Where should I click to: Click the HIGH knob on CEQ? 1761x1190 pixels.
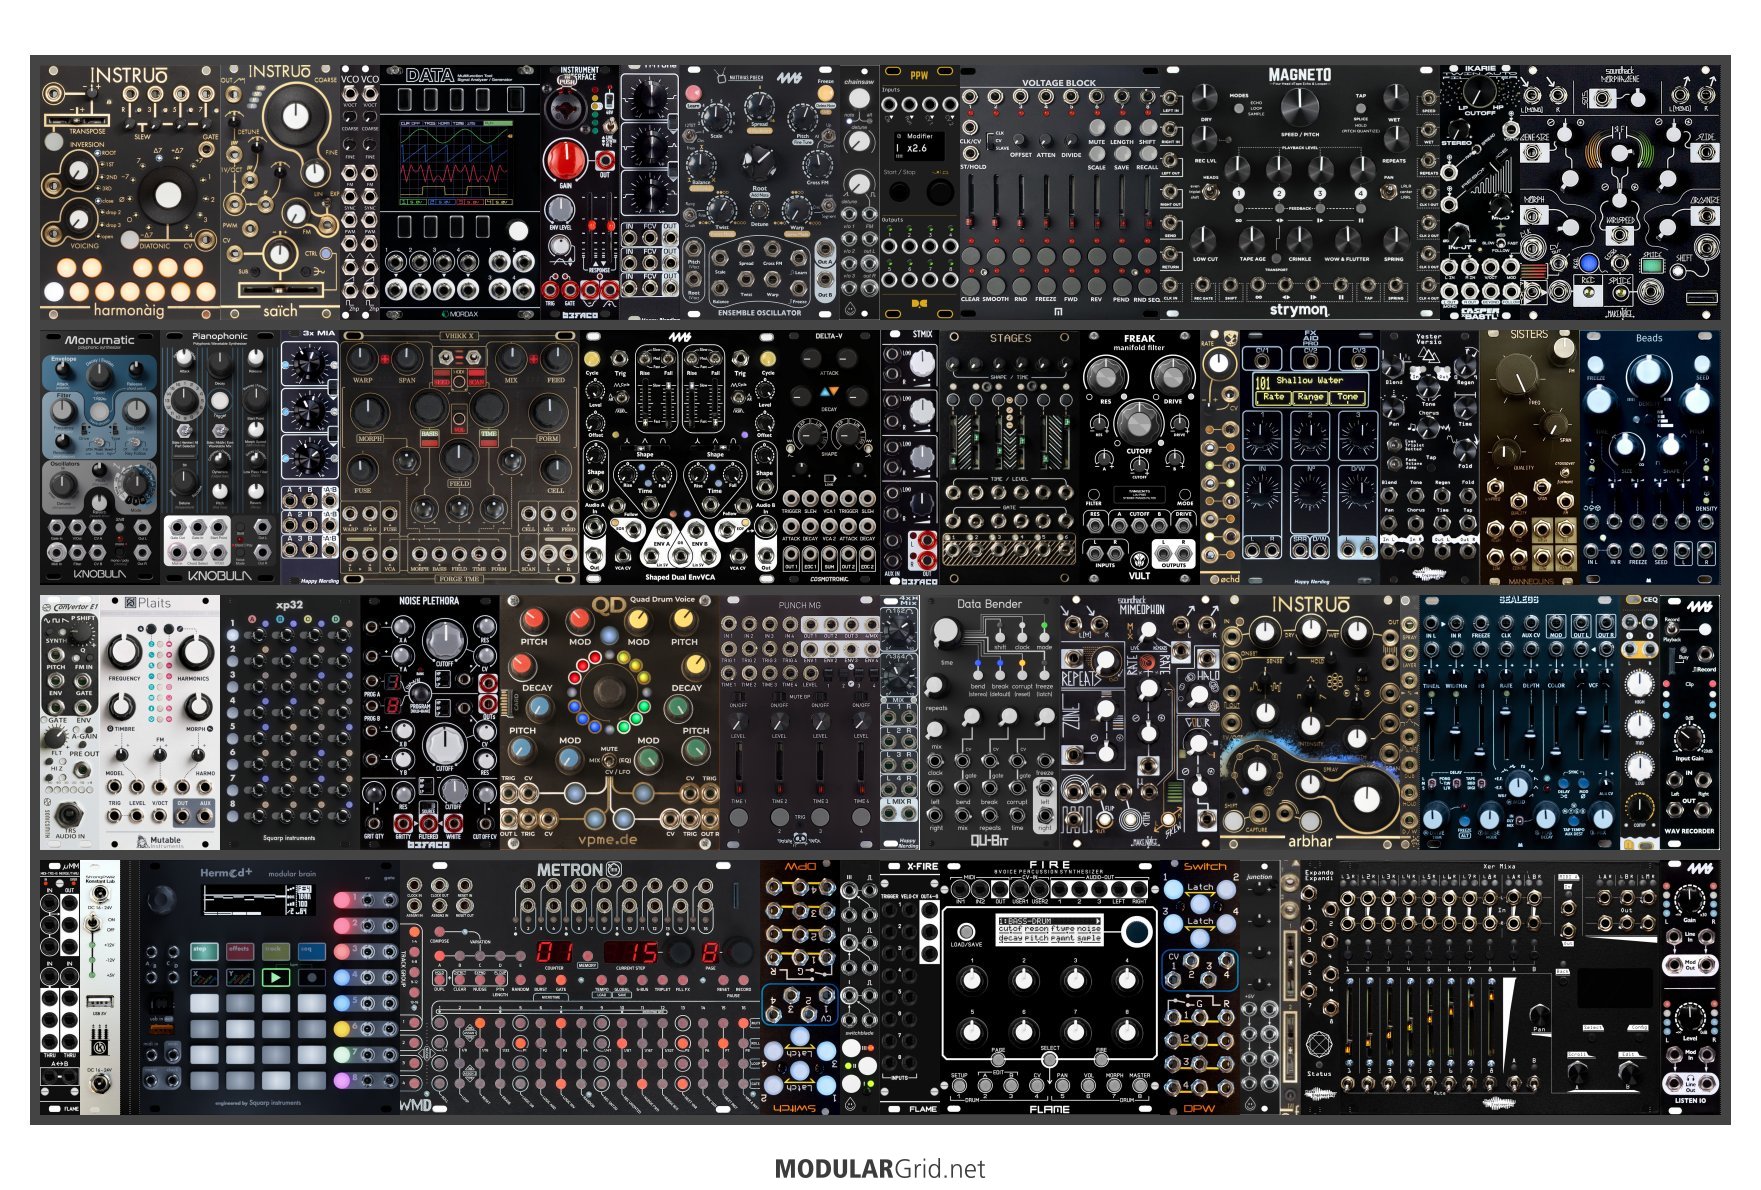[1640, 684]
